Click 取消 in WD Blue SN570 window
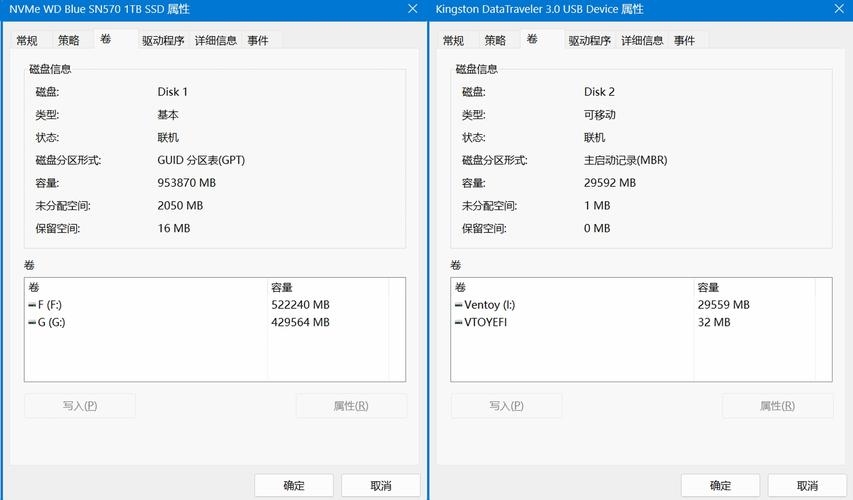This screenshot has height=500, width=853. coord(381,485)
